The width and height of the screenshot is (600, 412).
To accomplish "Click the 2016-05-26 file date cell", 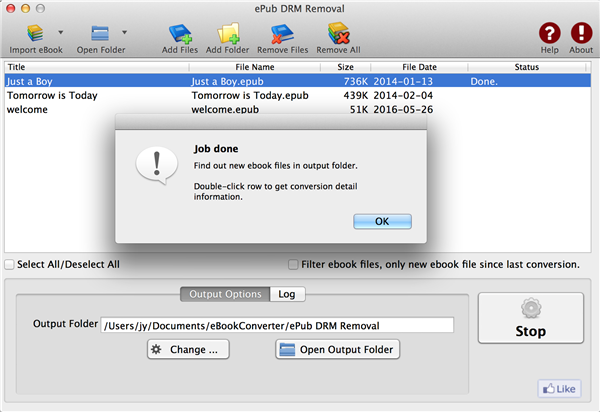I will click(x=403, y=109).
